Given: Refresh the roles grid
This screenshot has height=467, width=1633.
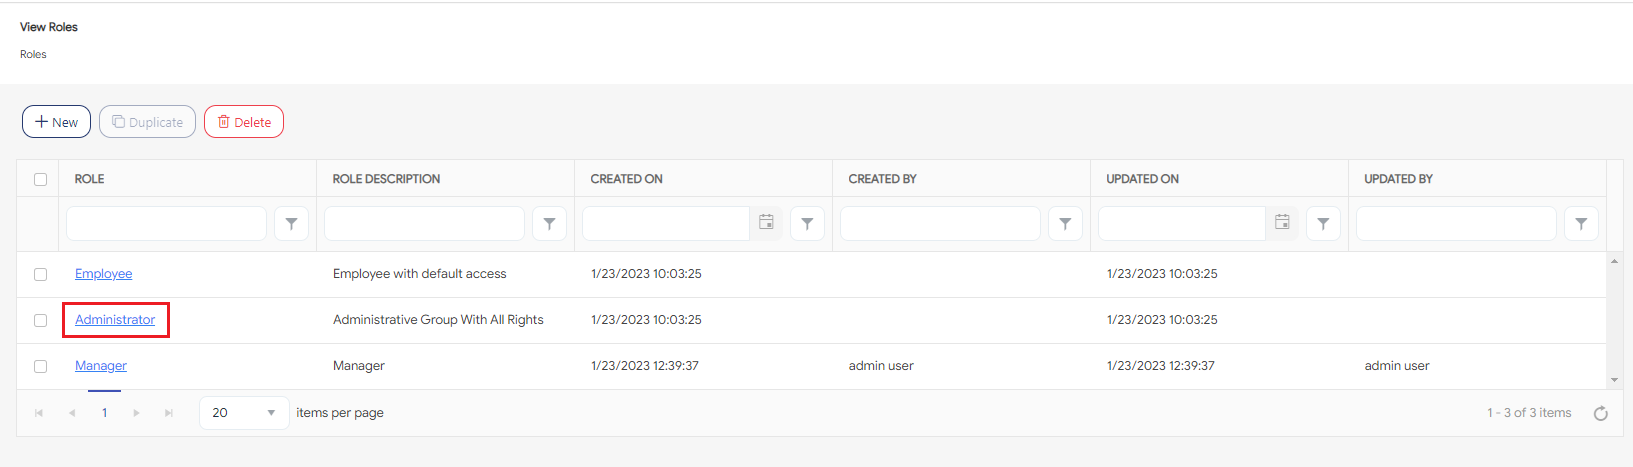Looking at the screenshot, I should [x=1600, y=413].
